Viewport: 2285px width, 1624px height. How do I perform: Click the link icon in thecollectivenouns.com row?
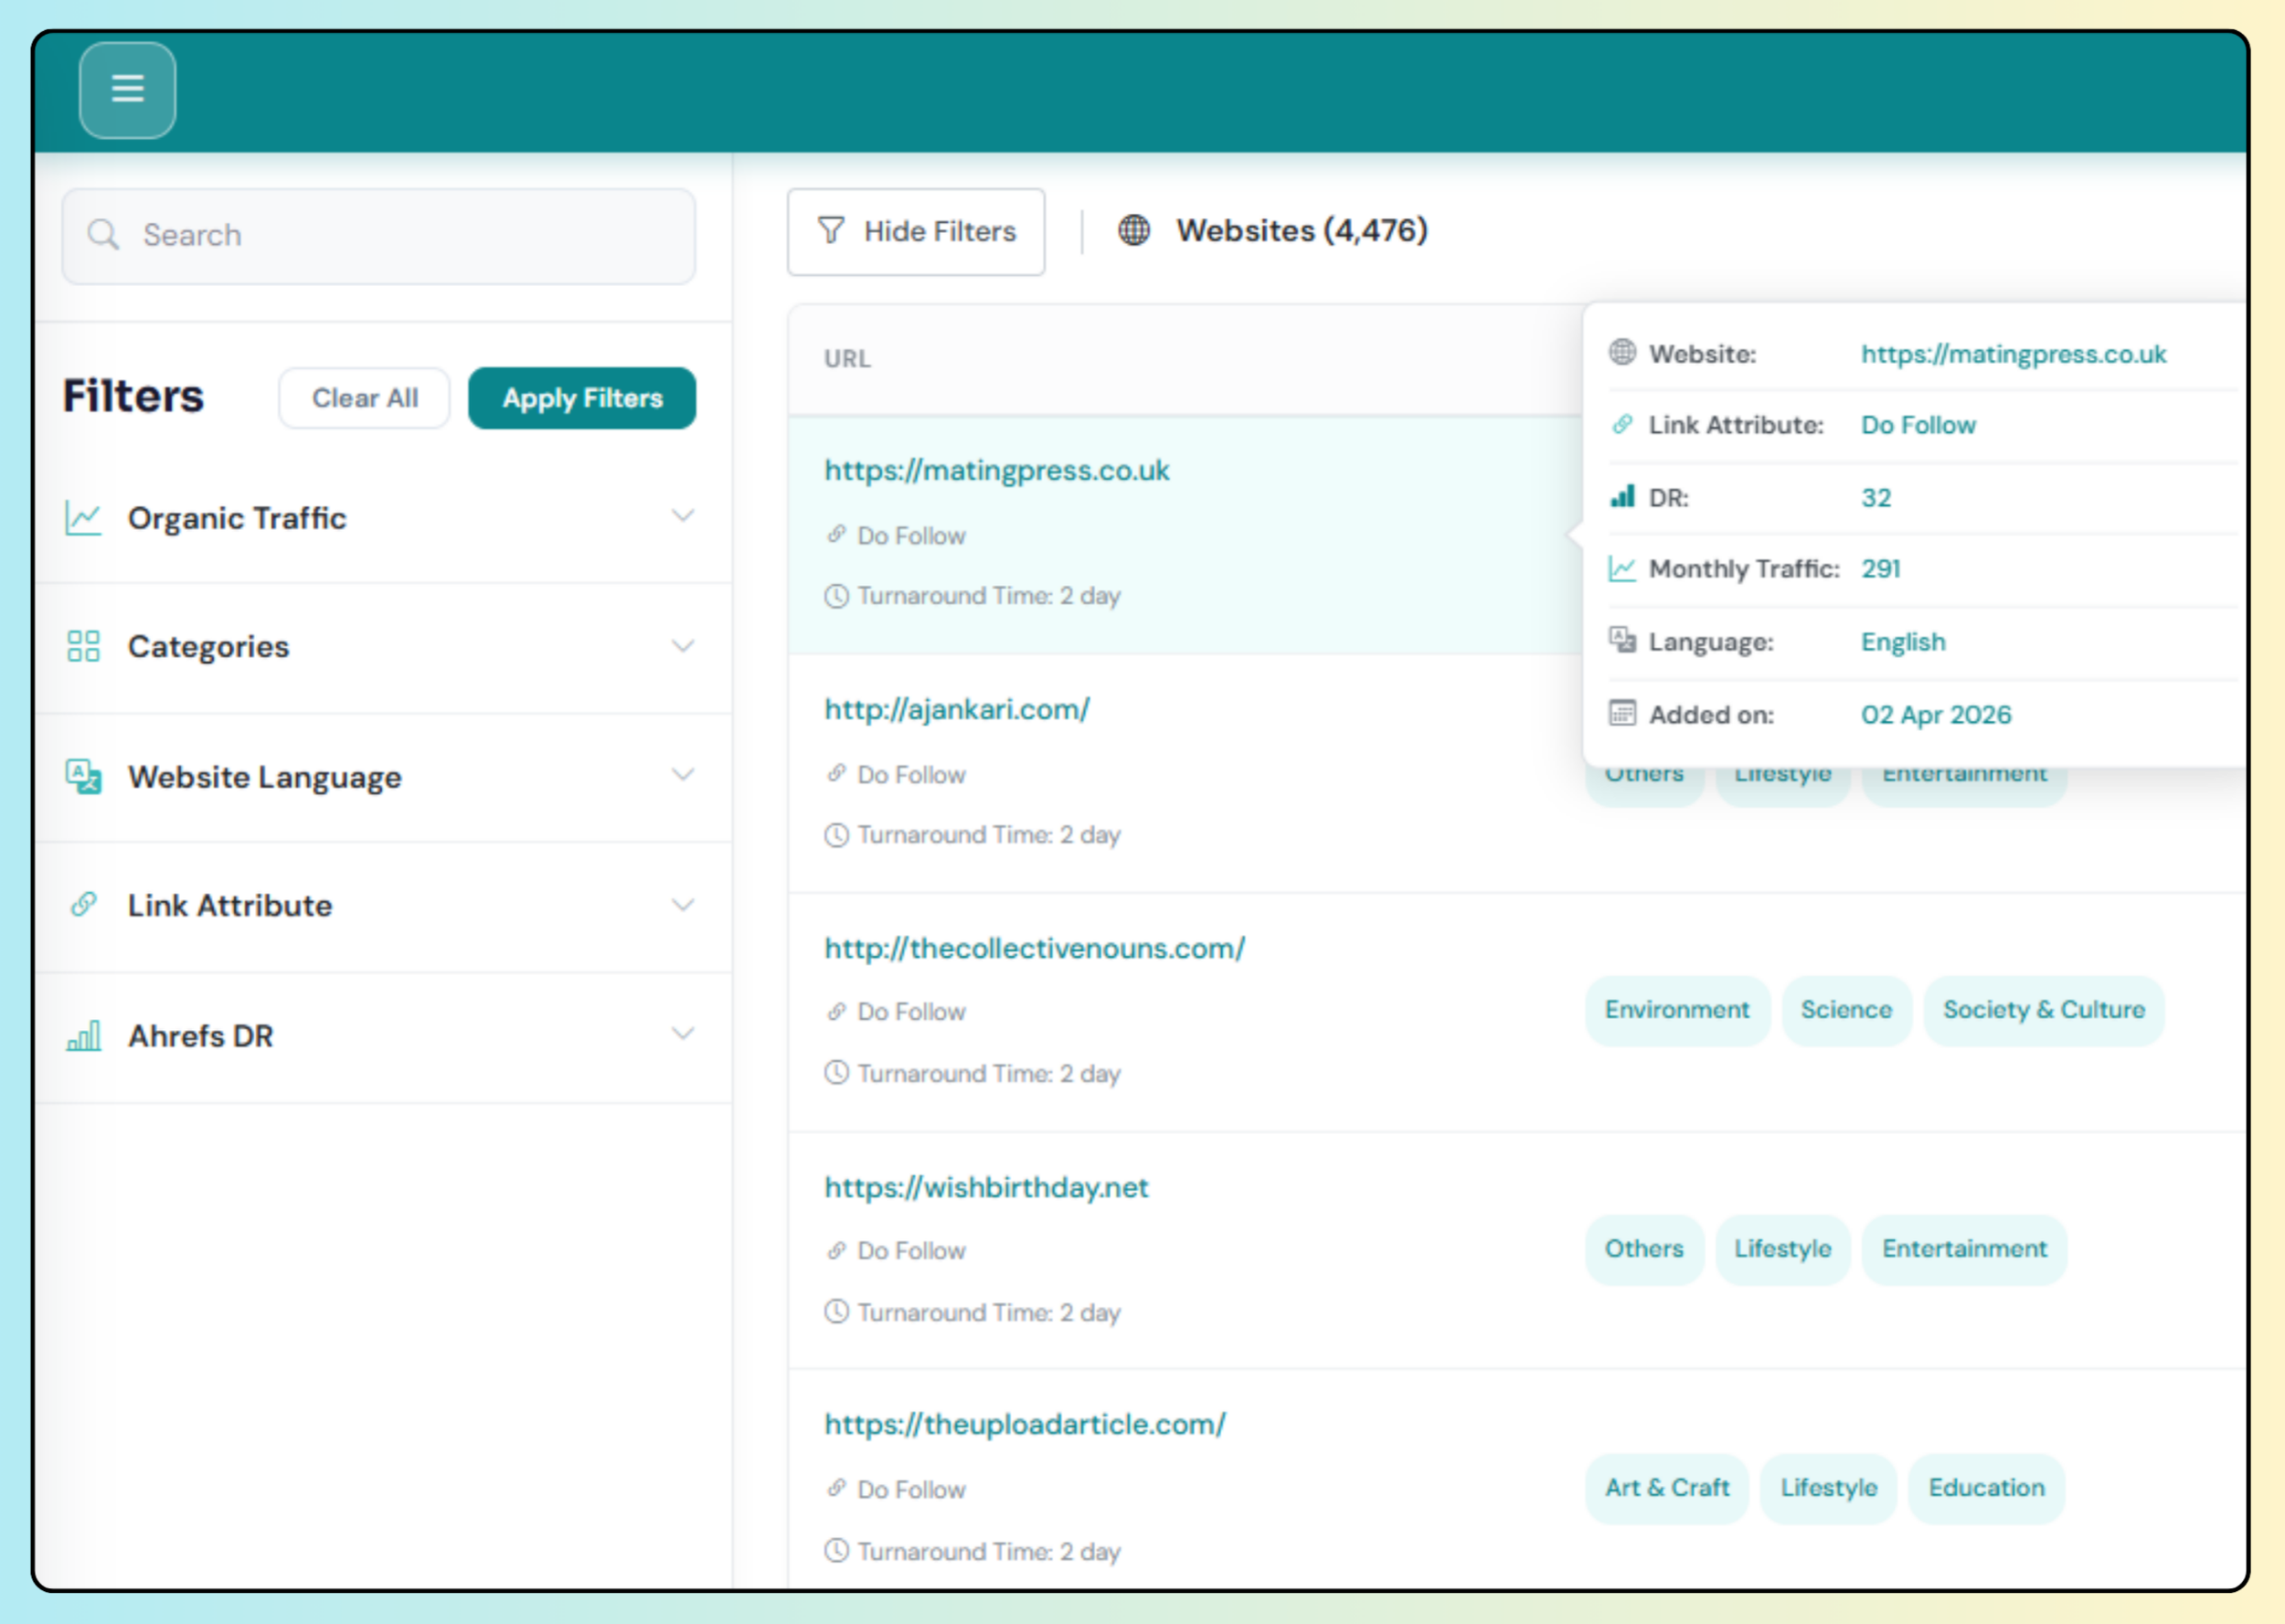(x=837, y=1011)
